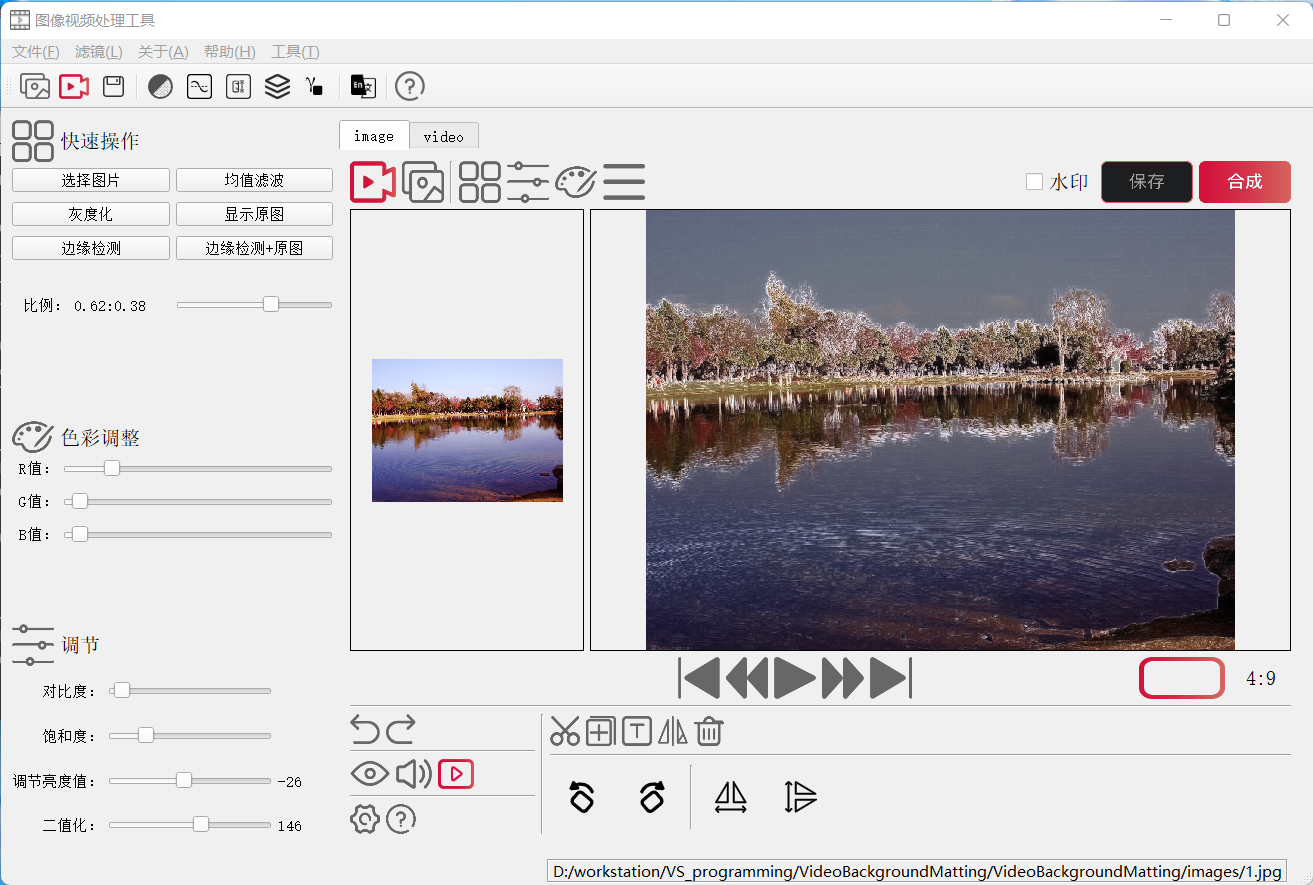The width and height of the screenshot is (1313, 885).
Task: Toggle visibility with the eye icon
Action: pos(370,773)
